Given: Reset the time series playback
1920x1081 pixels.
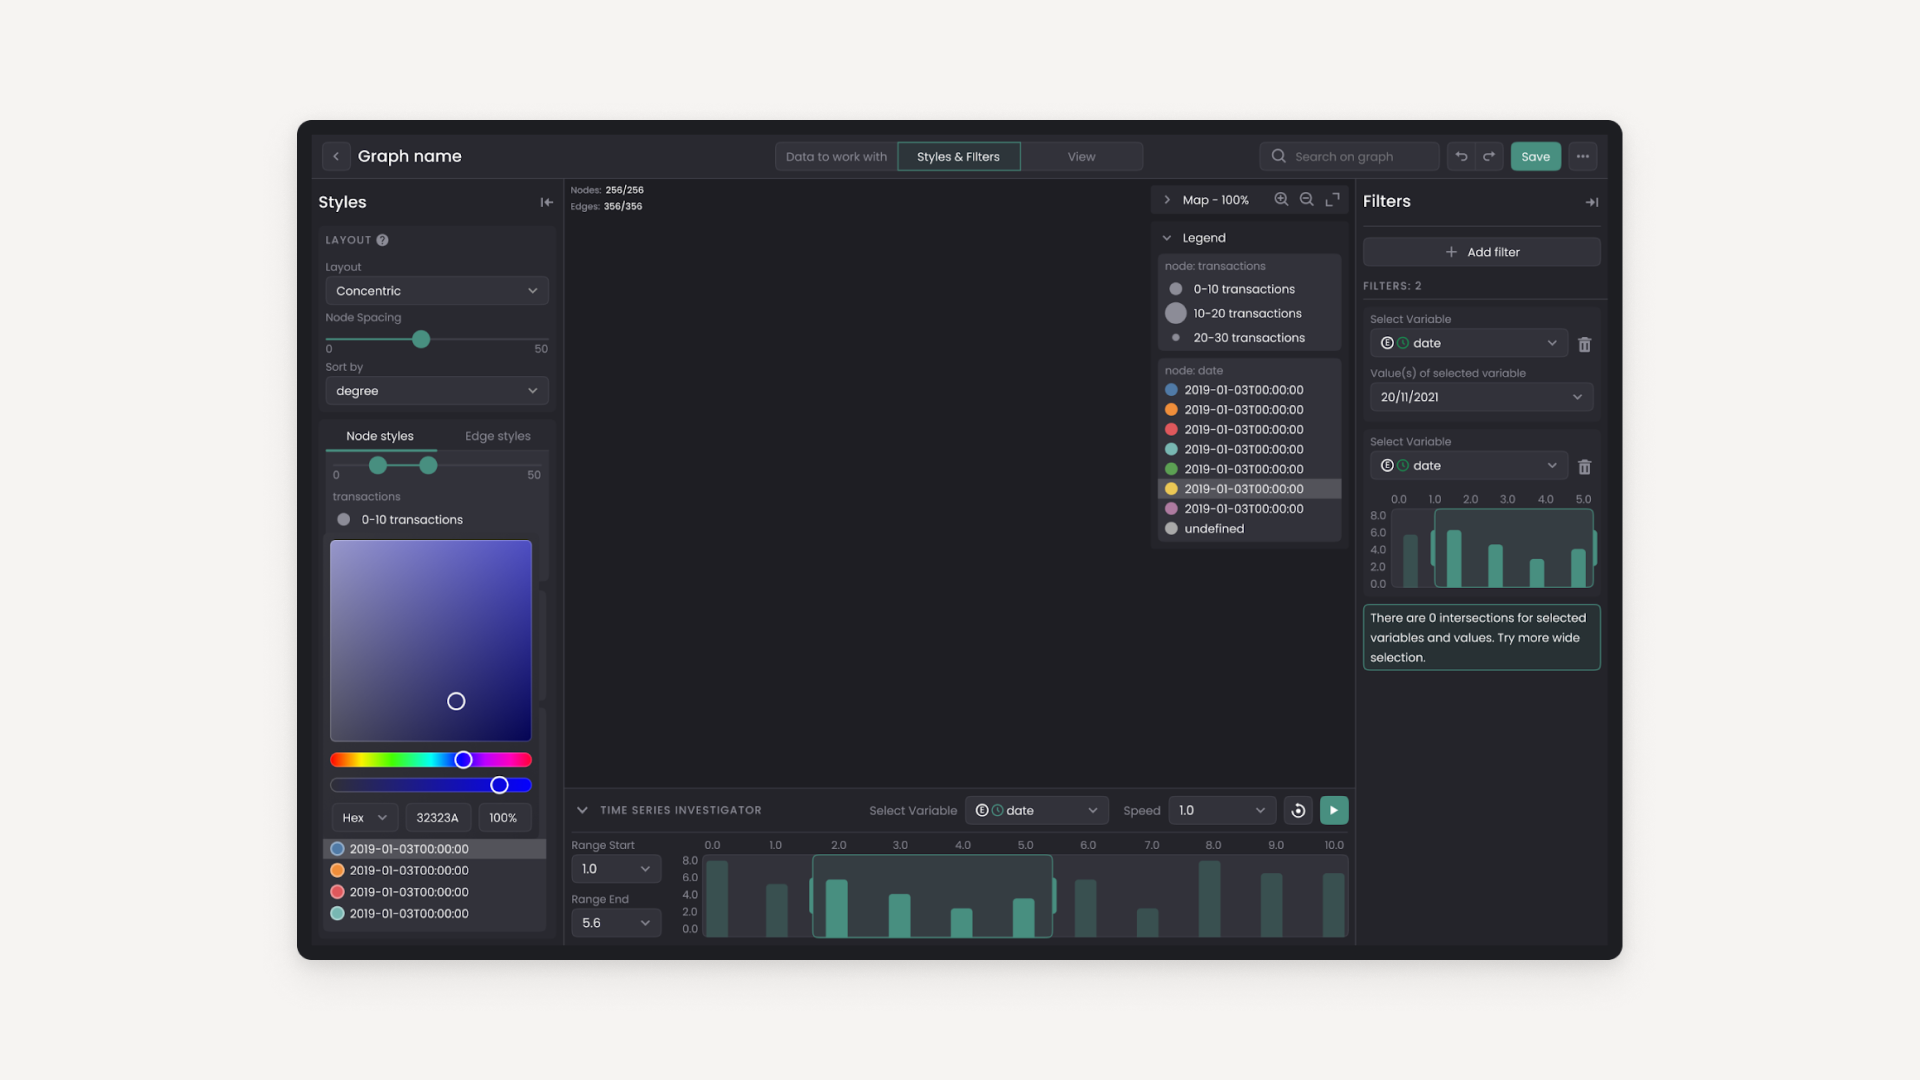Looking at the screenshot, I should point(1298,810).
